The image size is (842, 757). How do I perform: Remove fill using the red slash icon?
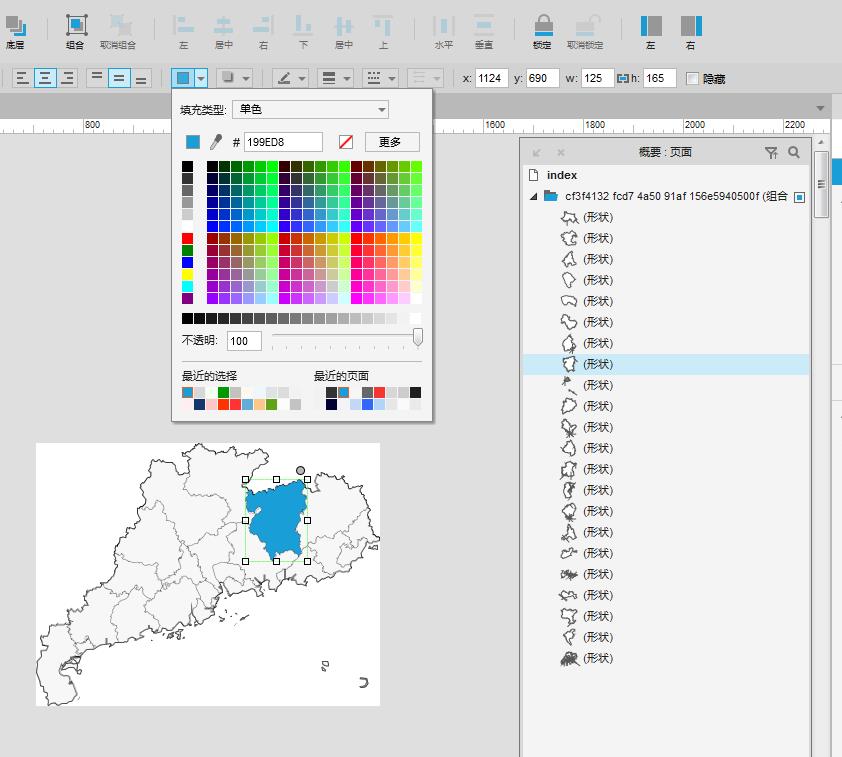point(347,143)
